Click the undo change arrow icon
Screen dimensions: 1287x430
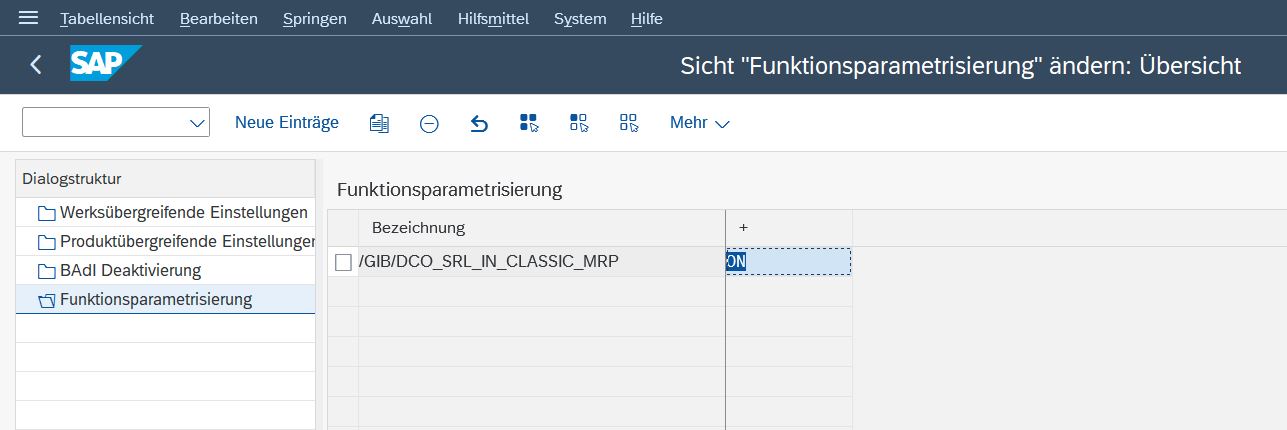[x=479, y=123]
